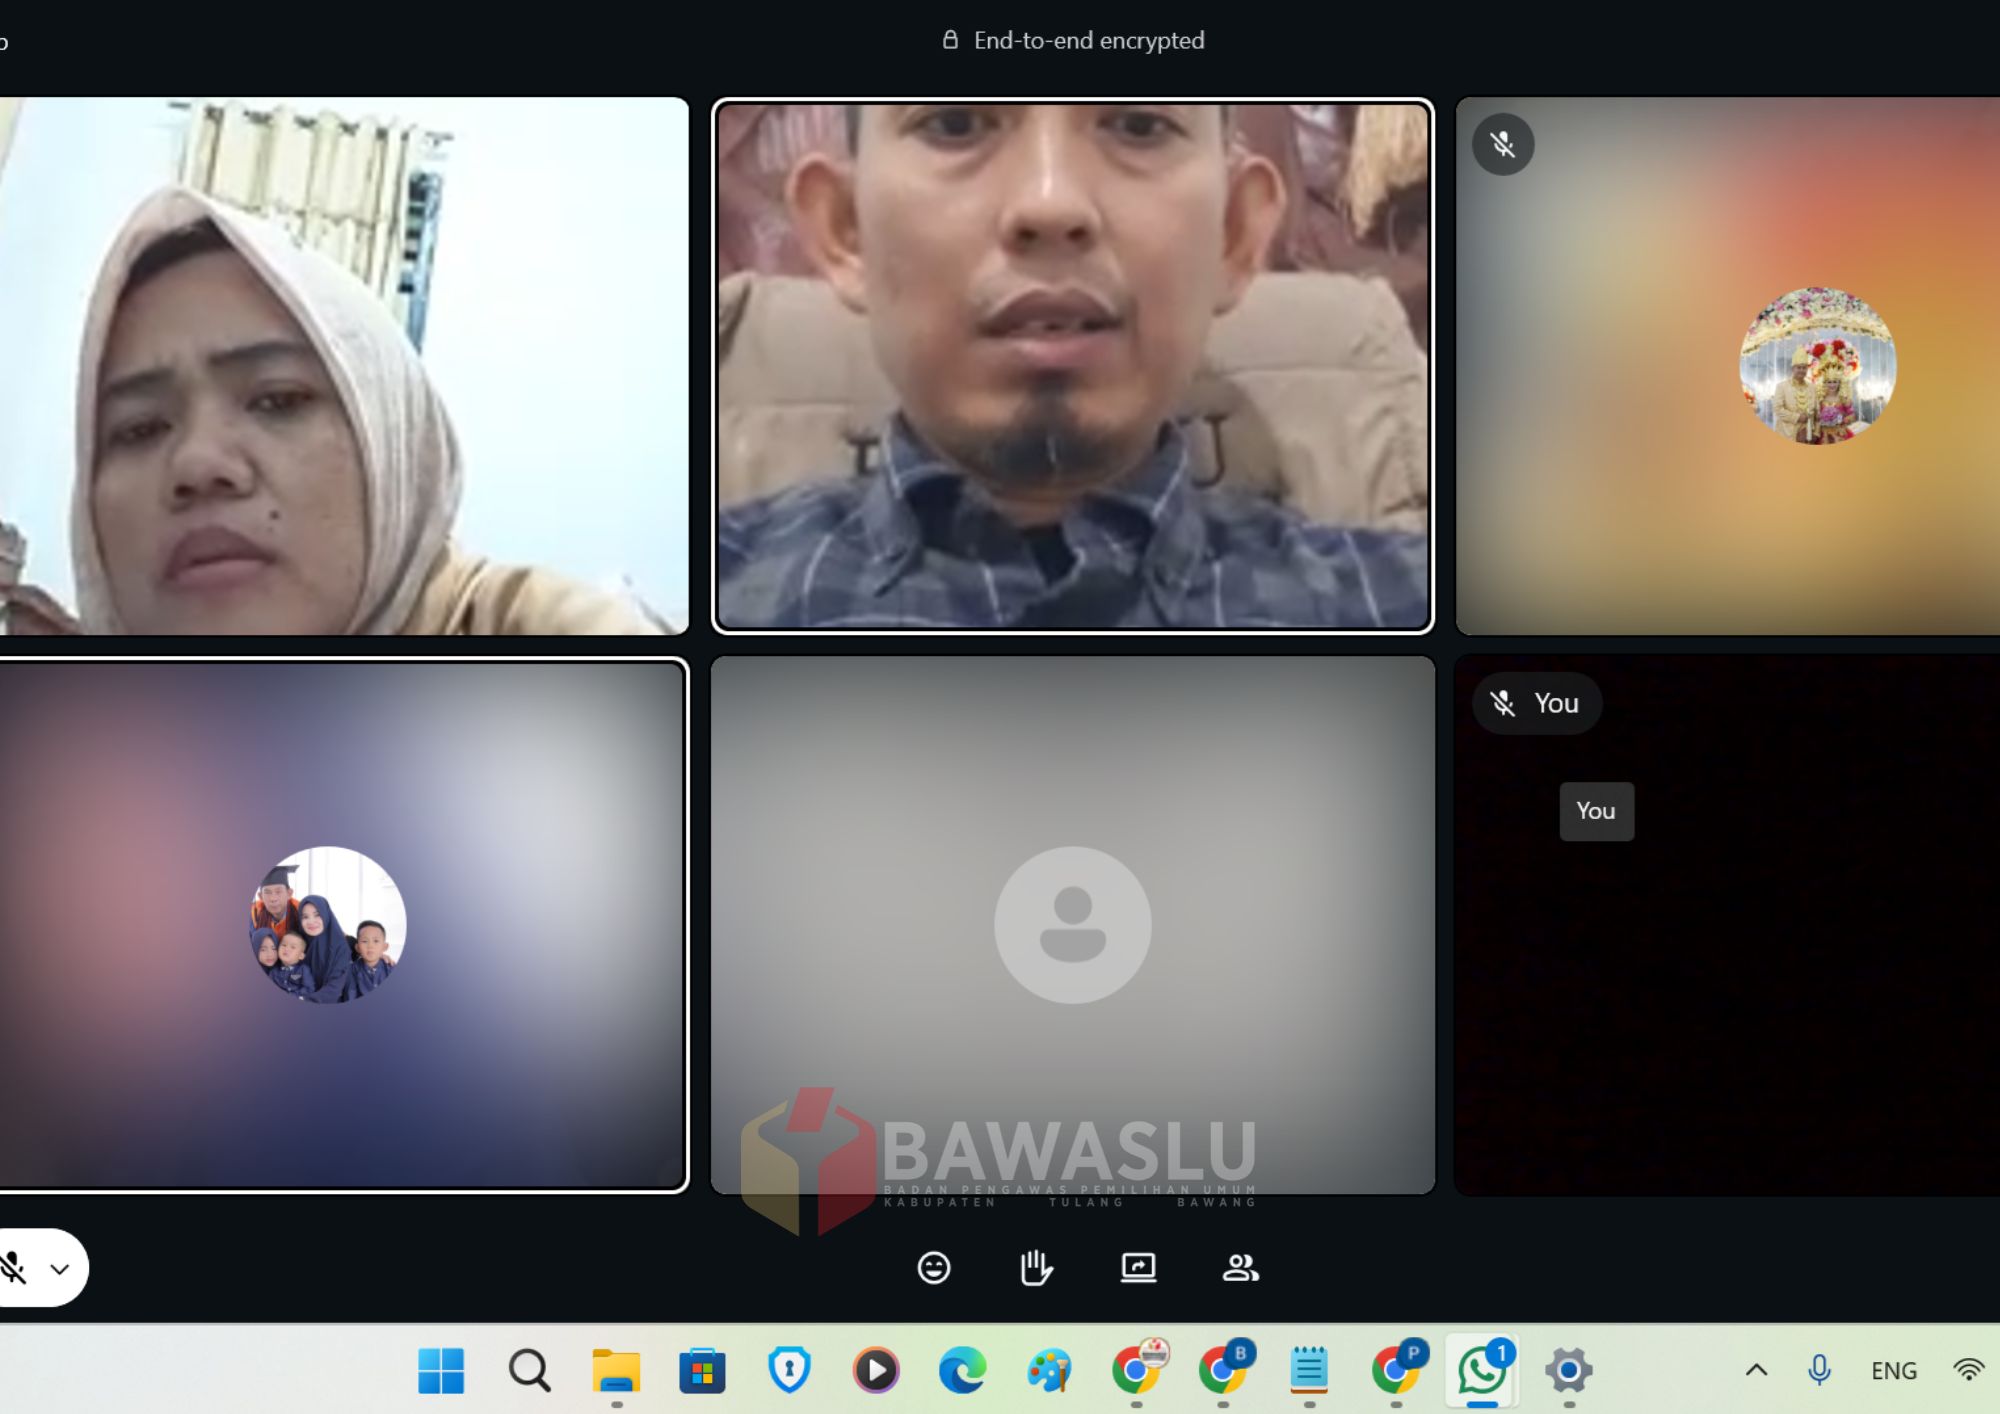
Task: Click the default avatar participant tile
Action: (1072, 924)
